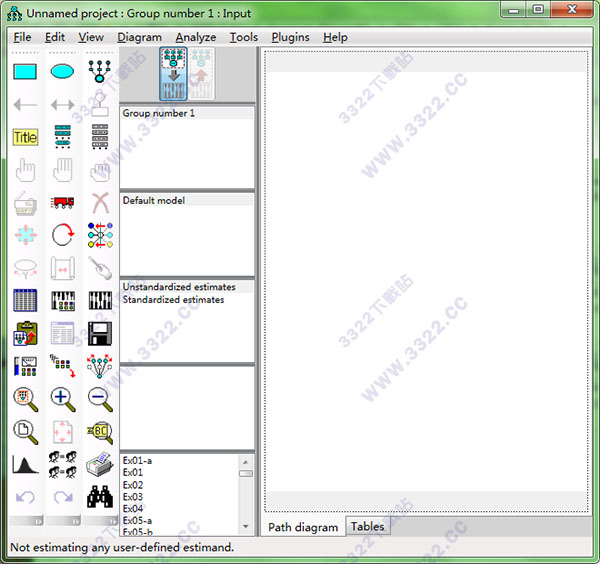The height and width of the screenshot is (564, 600).
Task: Select the Ex01-a file in list
Action: 137,461
